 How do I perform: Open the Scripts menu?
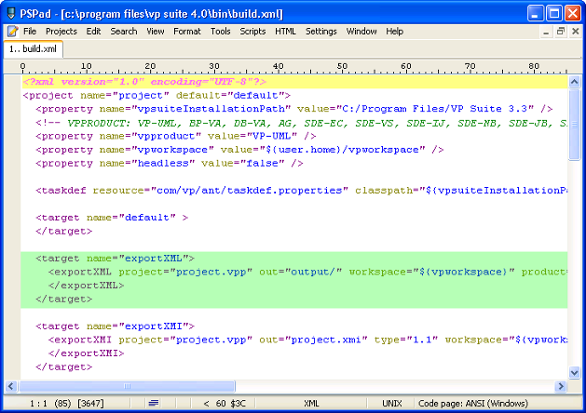click(253, 31)
